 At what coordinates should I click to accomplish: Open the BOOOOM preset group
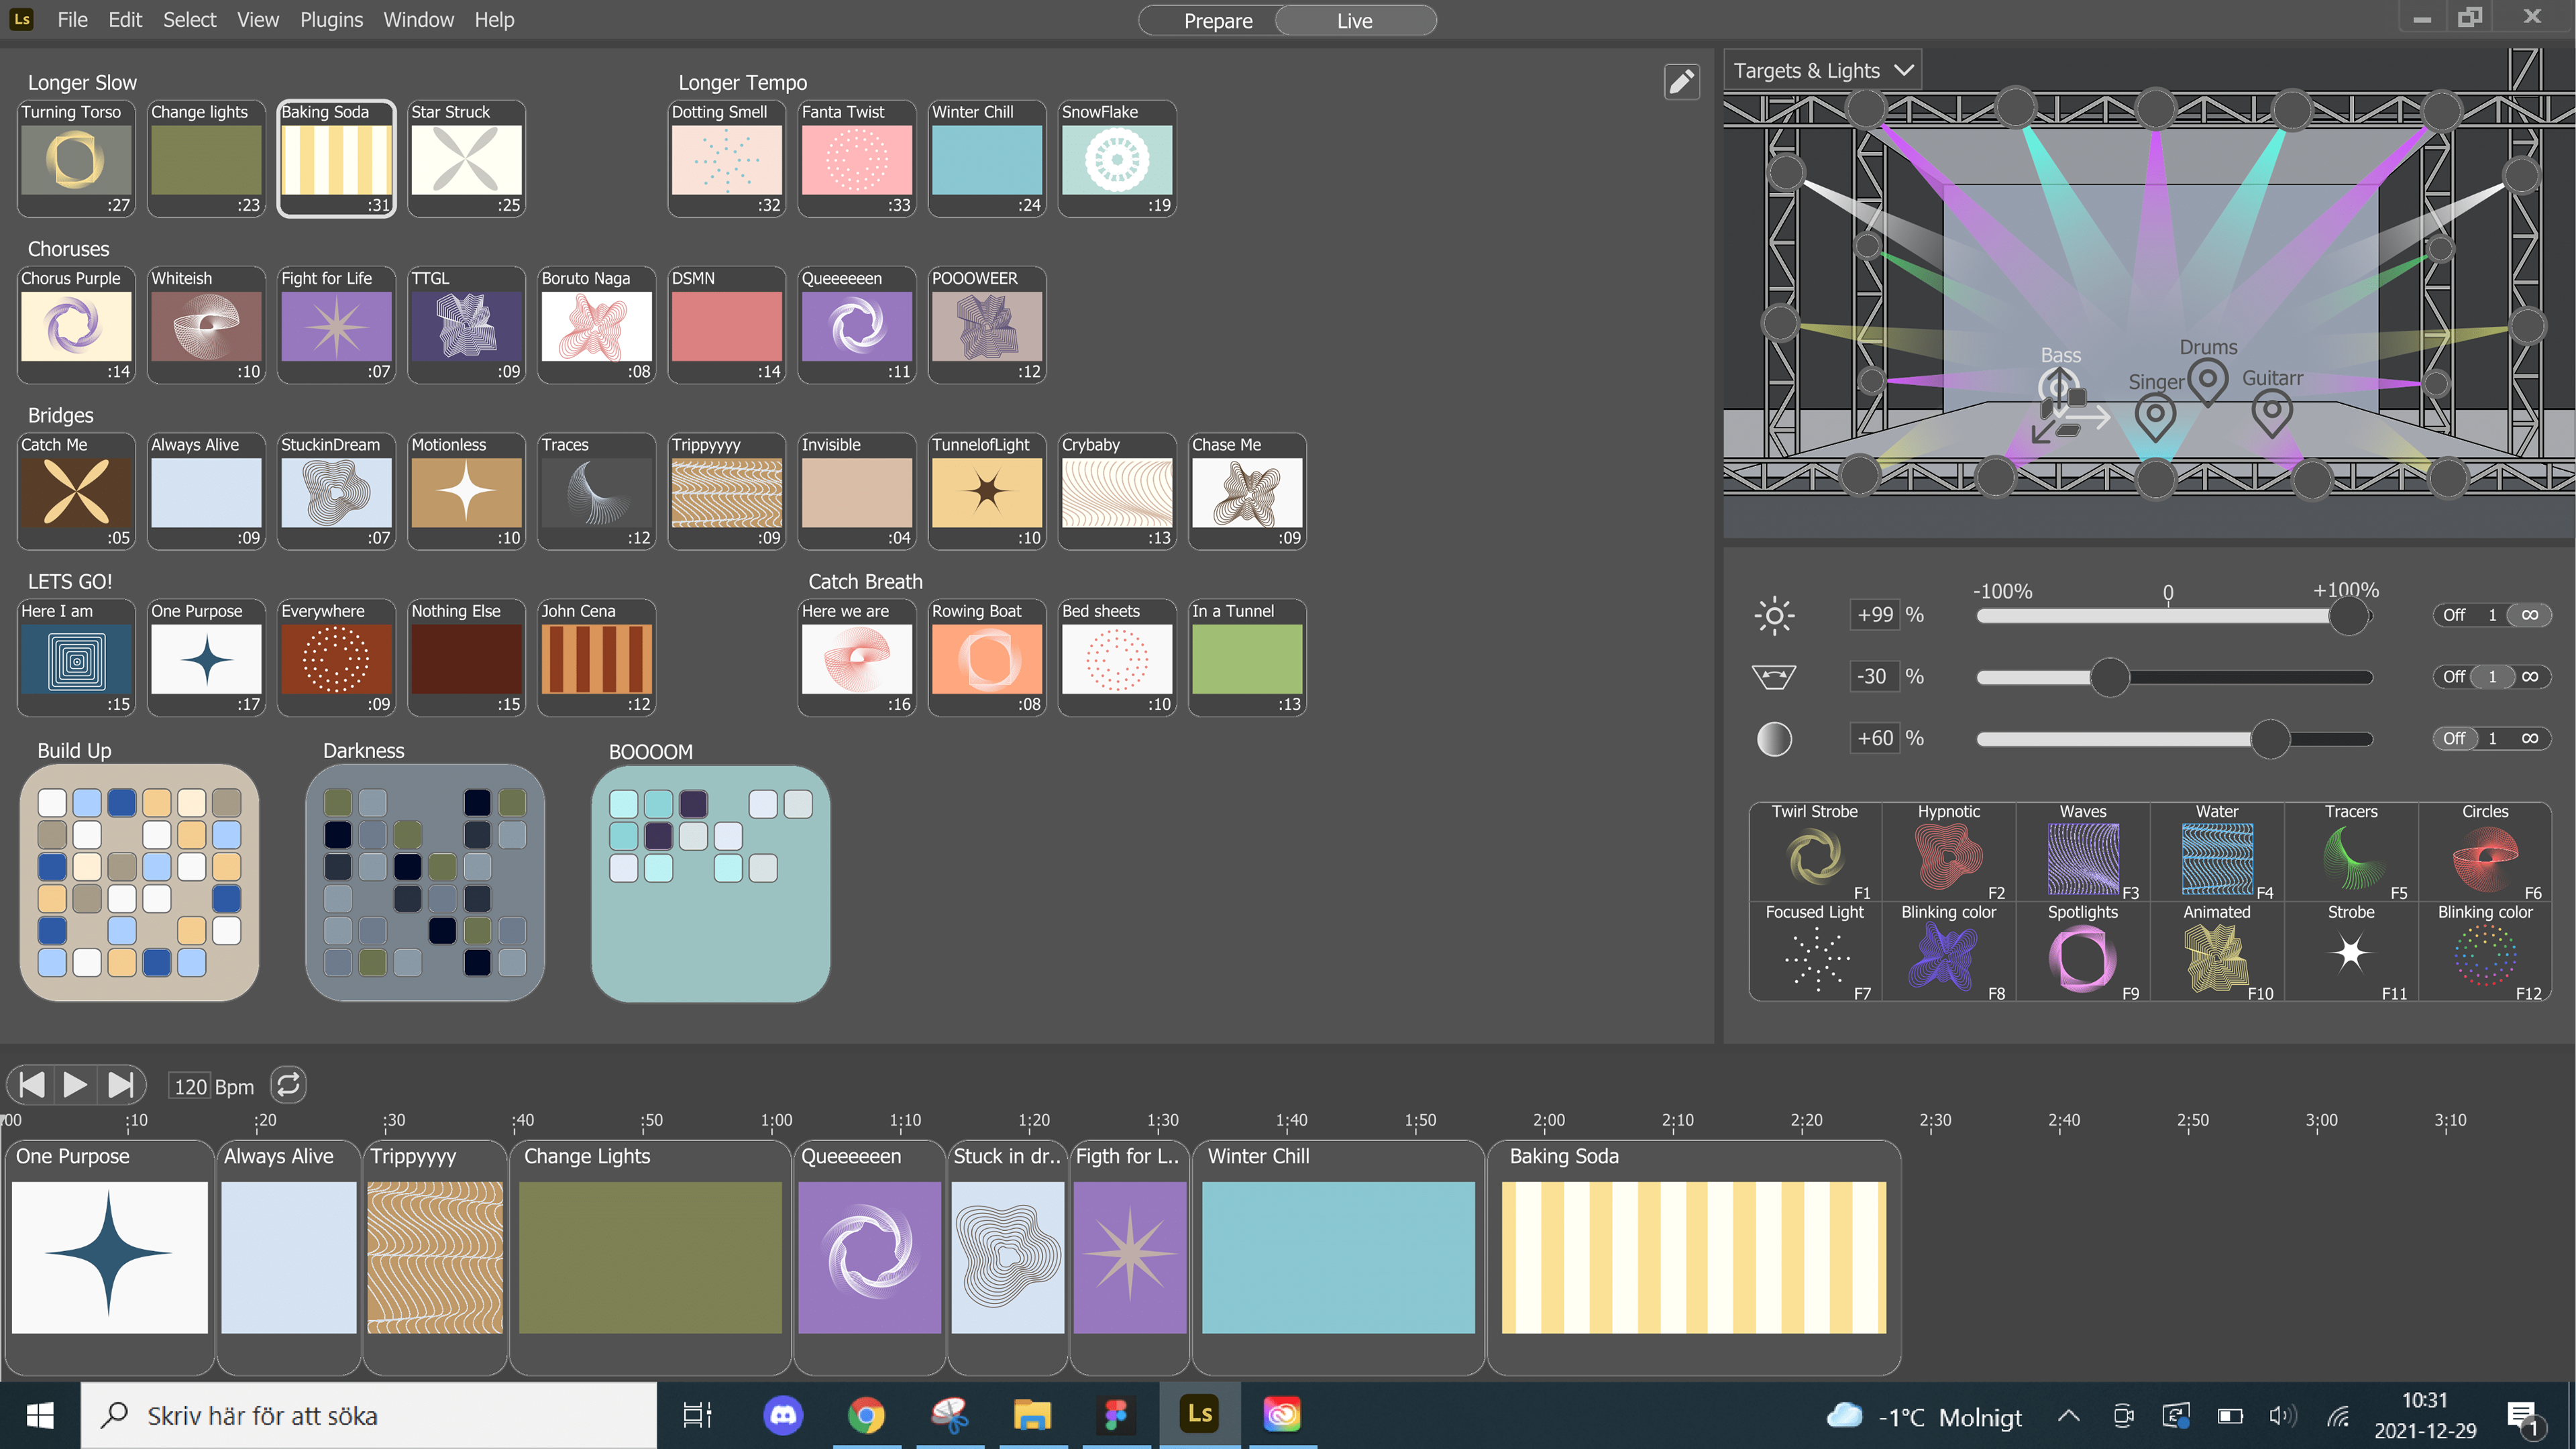click(x=711, y=883)
